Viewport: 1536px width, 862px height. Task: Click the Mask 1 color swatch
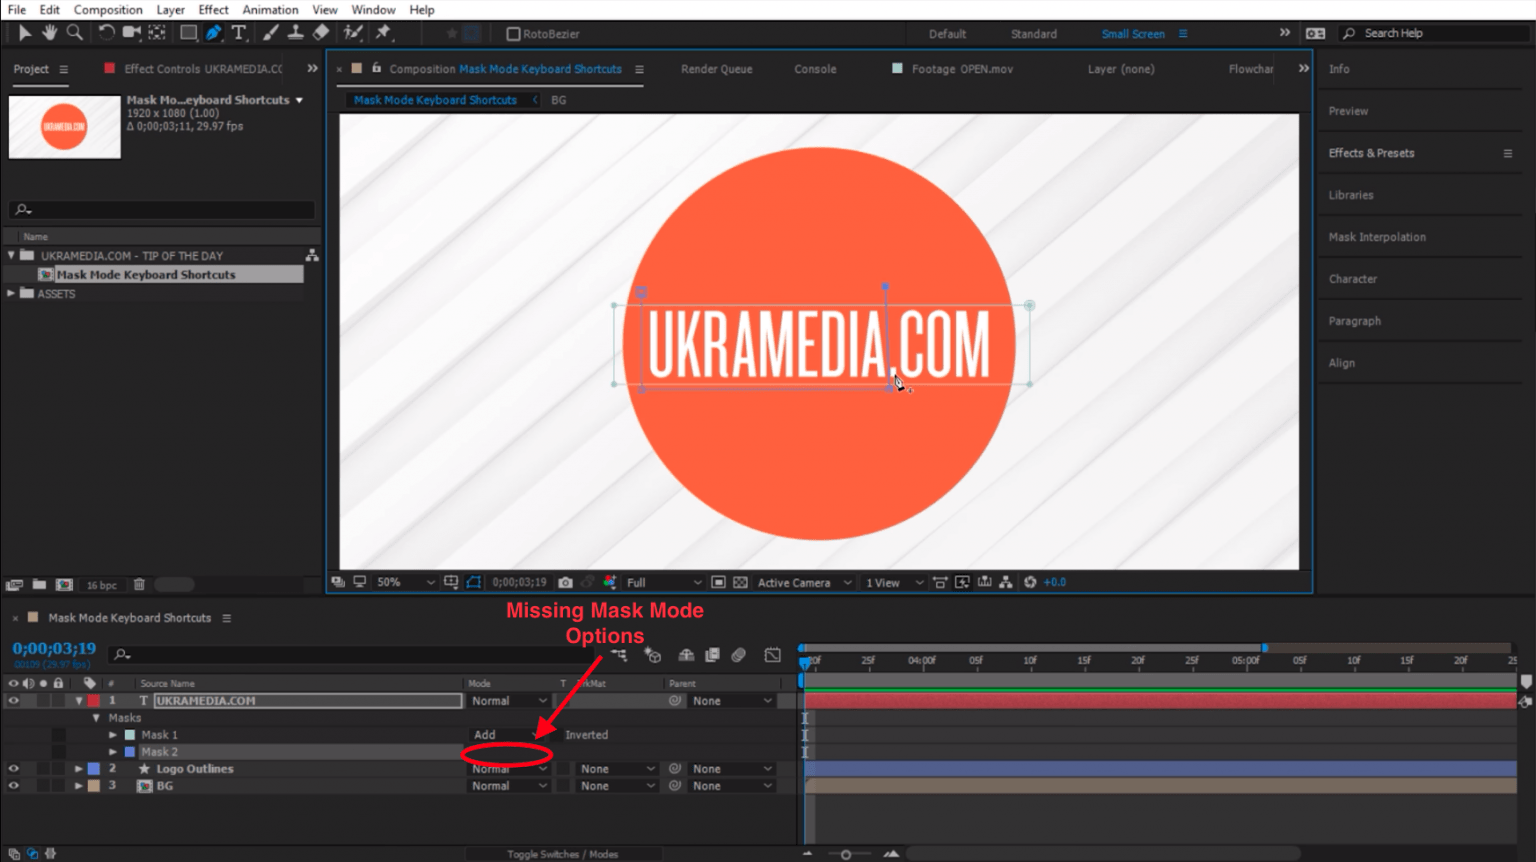129,735
